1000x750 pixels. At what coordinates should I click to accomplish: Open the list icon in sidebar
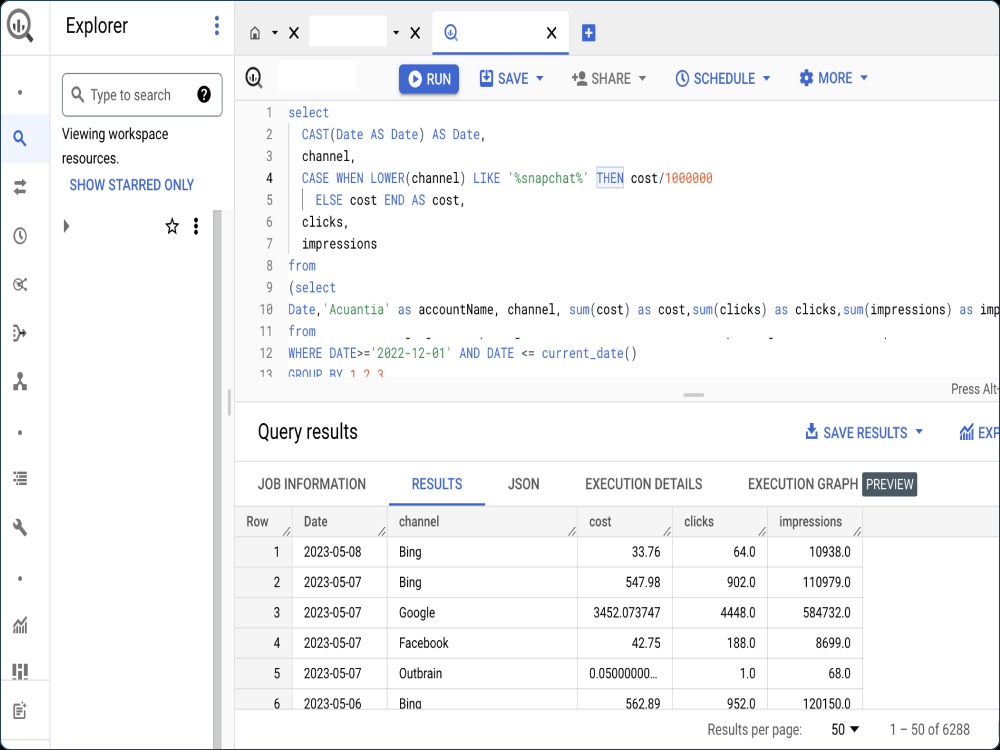[x=20, y=478]
